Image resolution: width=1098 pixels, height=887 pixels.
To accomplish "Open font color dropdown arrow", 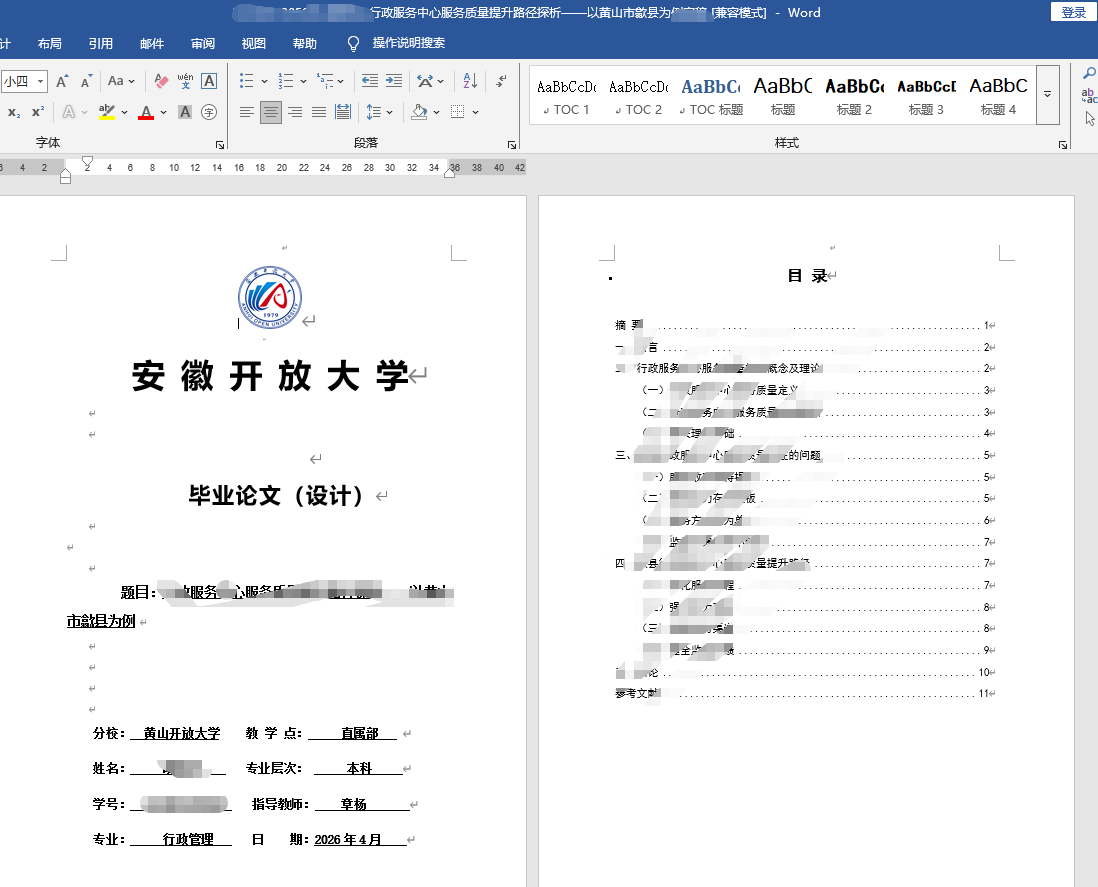I will tap(163, 112).
